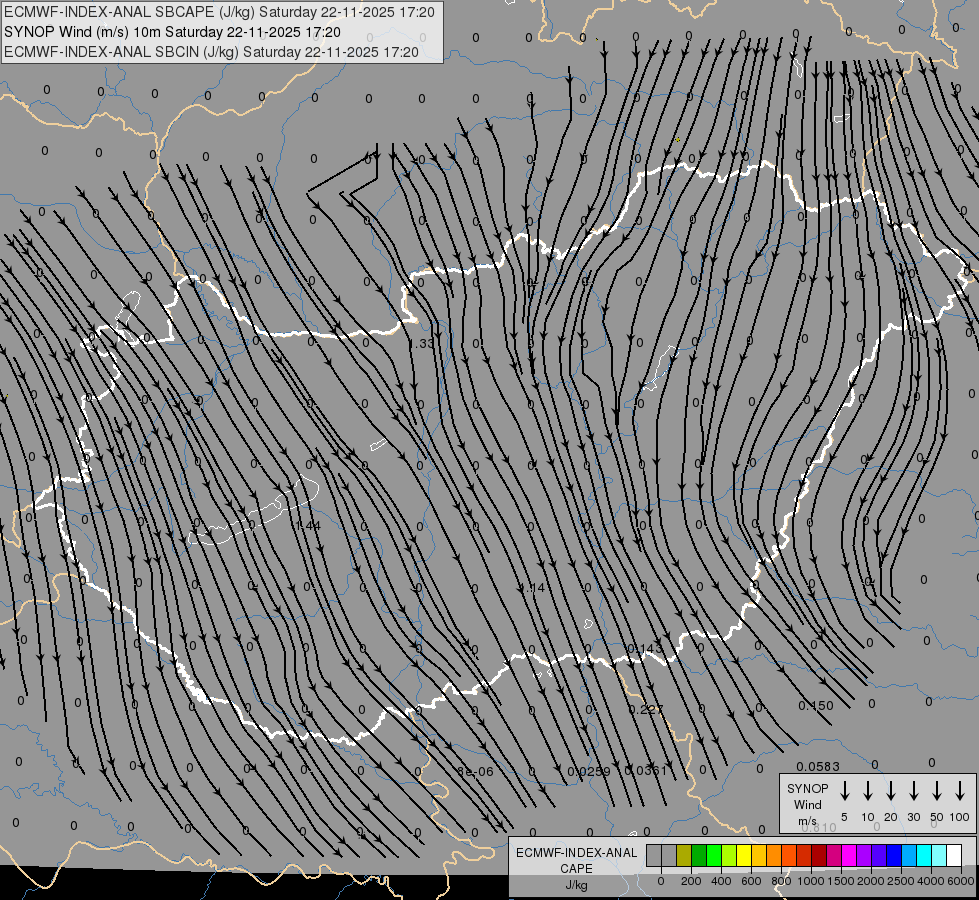This screenshot has height=900, width=979.
Task: Click the 0.0583 value on the map
Action: (x=818, y=766)
